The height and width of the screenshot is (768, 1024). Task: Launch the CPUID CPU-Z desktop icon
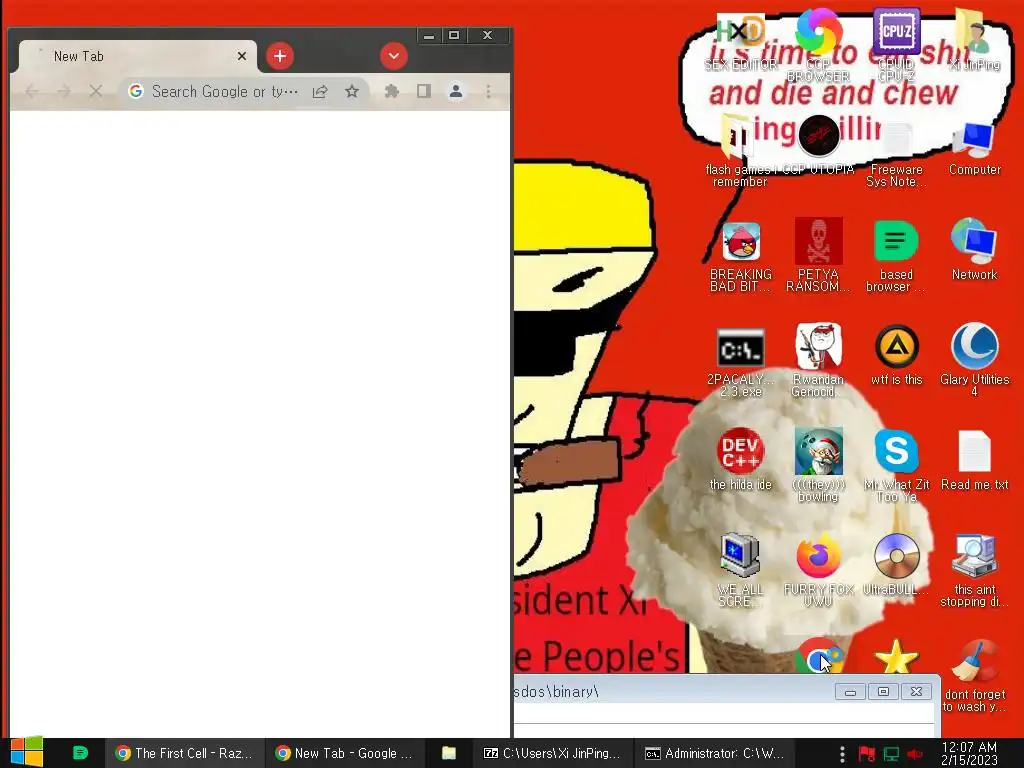pyautogui.click(x=897, y=43)
